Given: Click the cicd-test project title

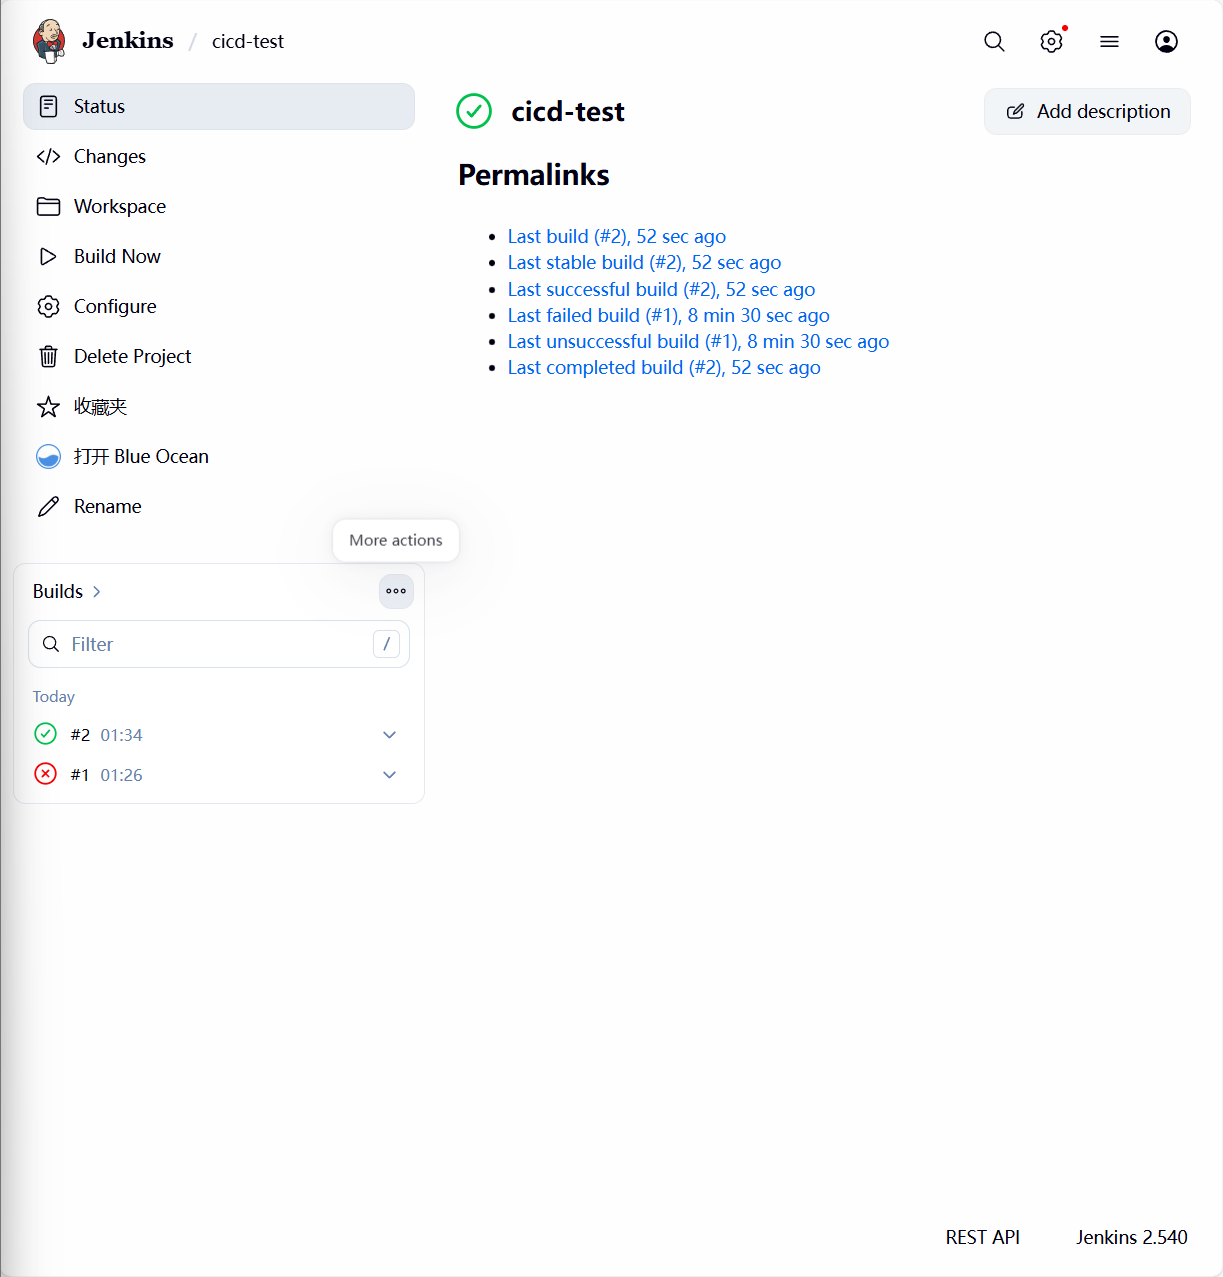Looking at the screenshot, I should pyautogui.click(x=568, y=111).
